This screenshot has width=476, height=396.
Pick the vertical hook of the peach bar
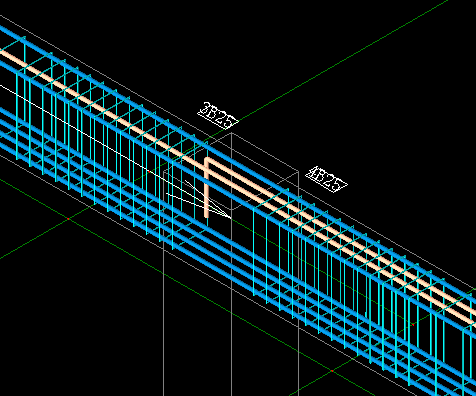point(207,188)
